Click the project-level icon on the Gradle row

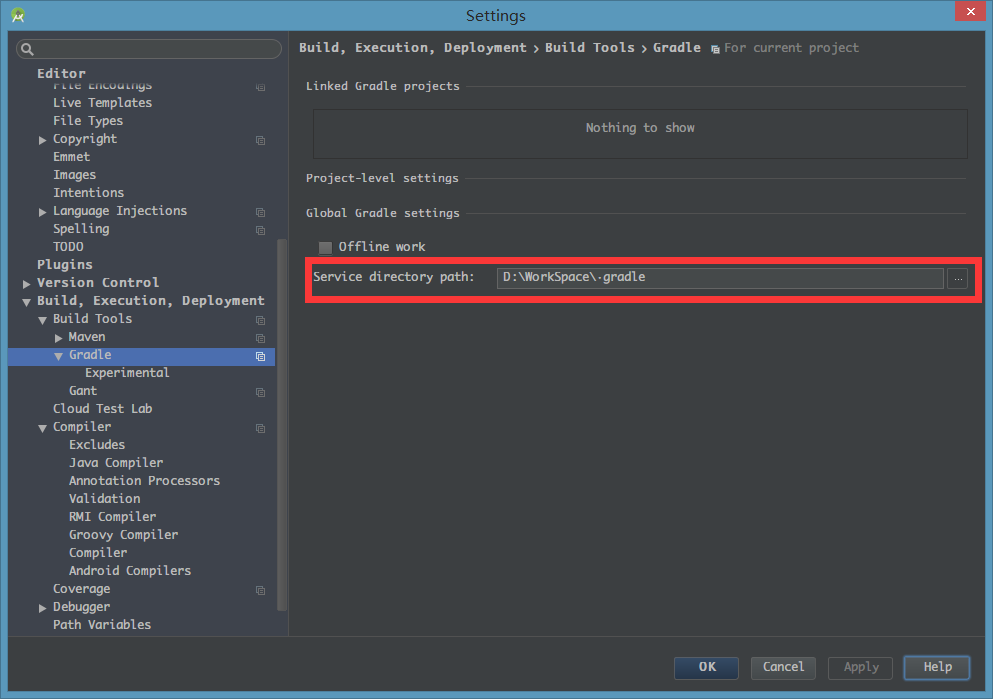260,356
